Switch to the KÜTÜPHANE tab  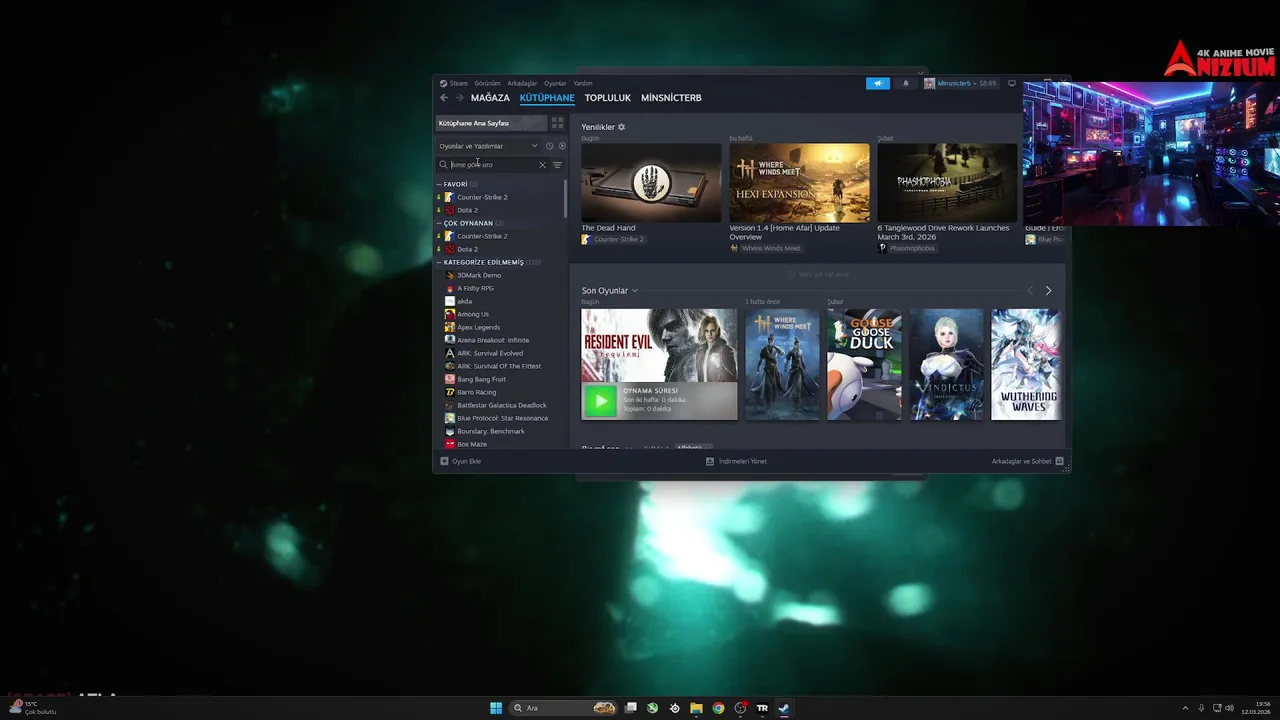pyautogui.click(x=547, y=98)
